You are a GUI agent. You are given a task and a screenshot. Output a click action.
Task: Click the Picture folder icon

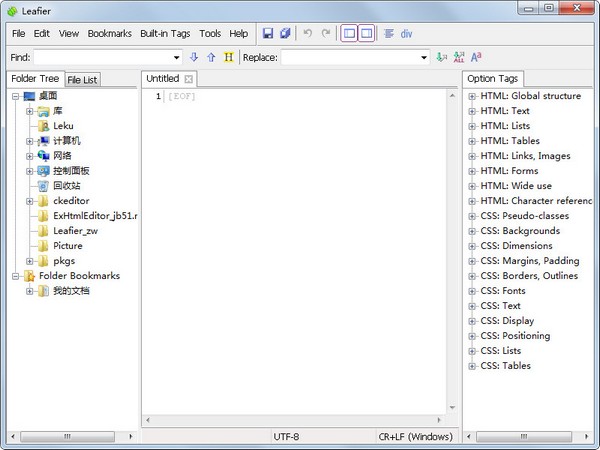[43, 246]
